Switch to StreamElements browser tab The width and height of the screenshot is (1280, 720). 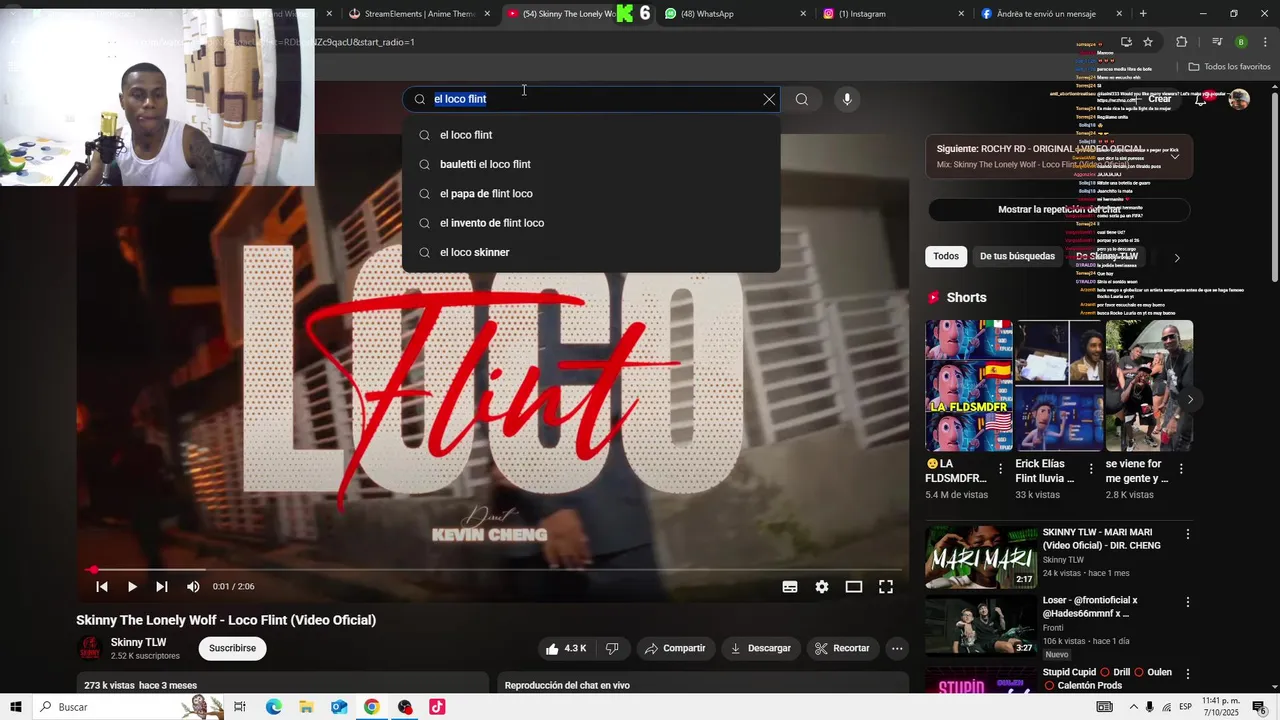[x=420, y=14]
